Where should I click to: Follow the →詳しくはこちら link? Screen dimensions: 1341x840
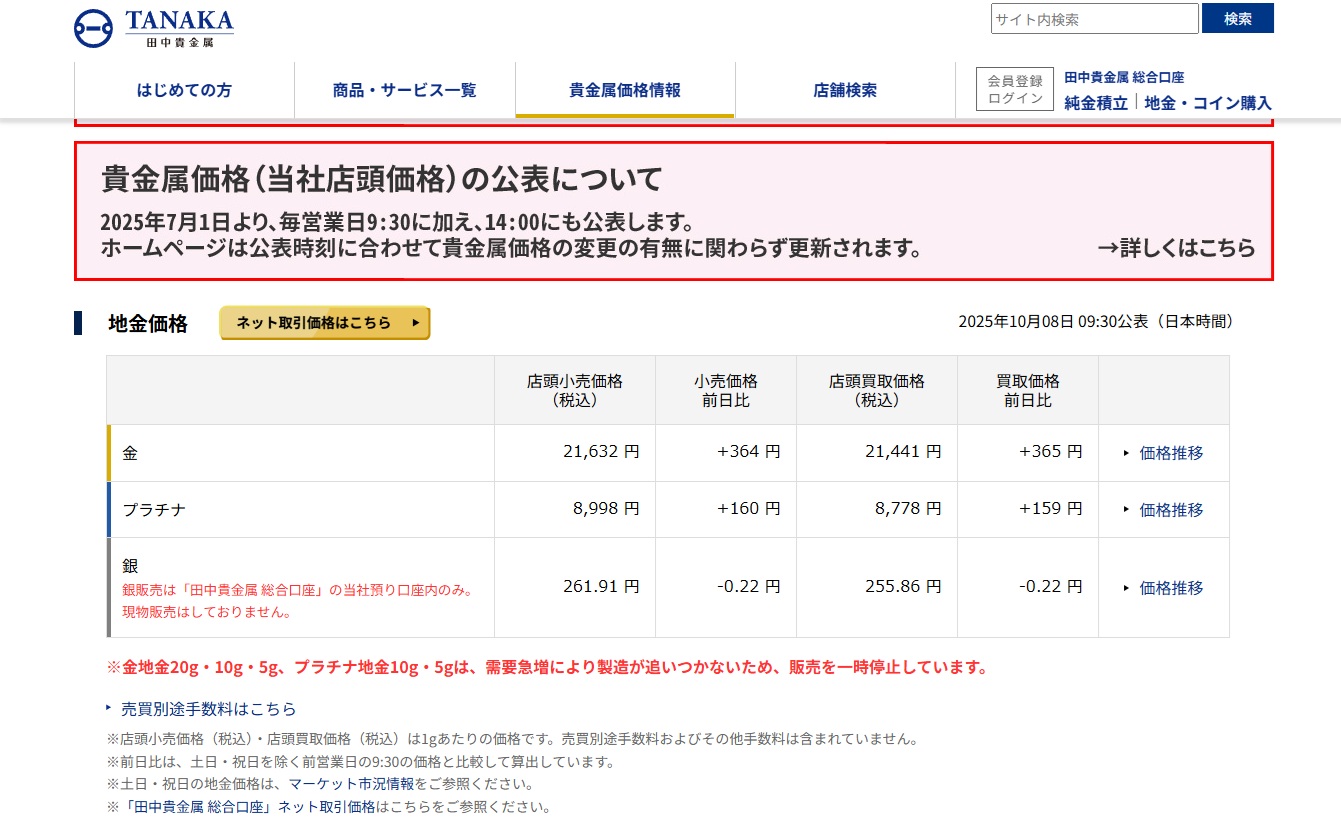pos(1176,248)
